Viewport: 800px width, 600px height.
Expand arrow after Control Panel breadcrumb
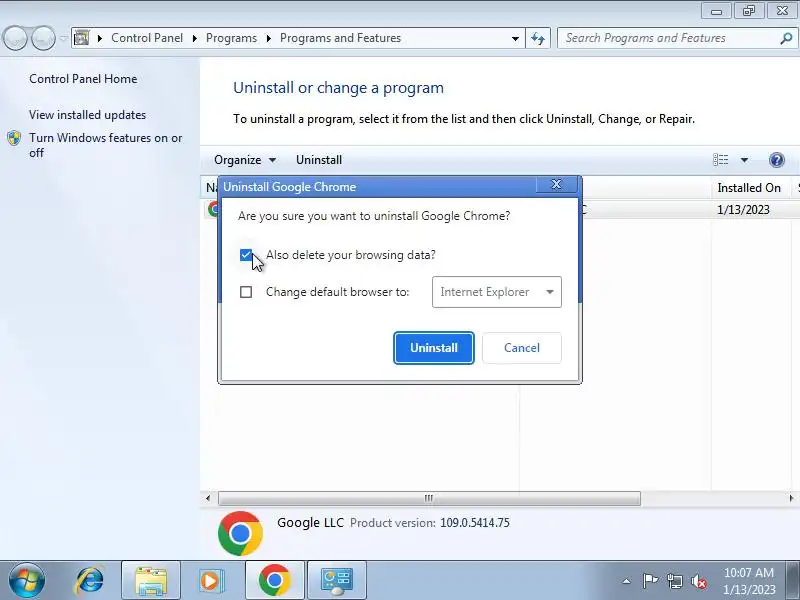194,38
